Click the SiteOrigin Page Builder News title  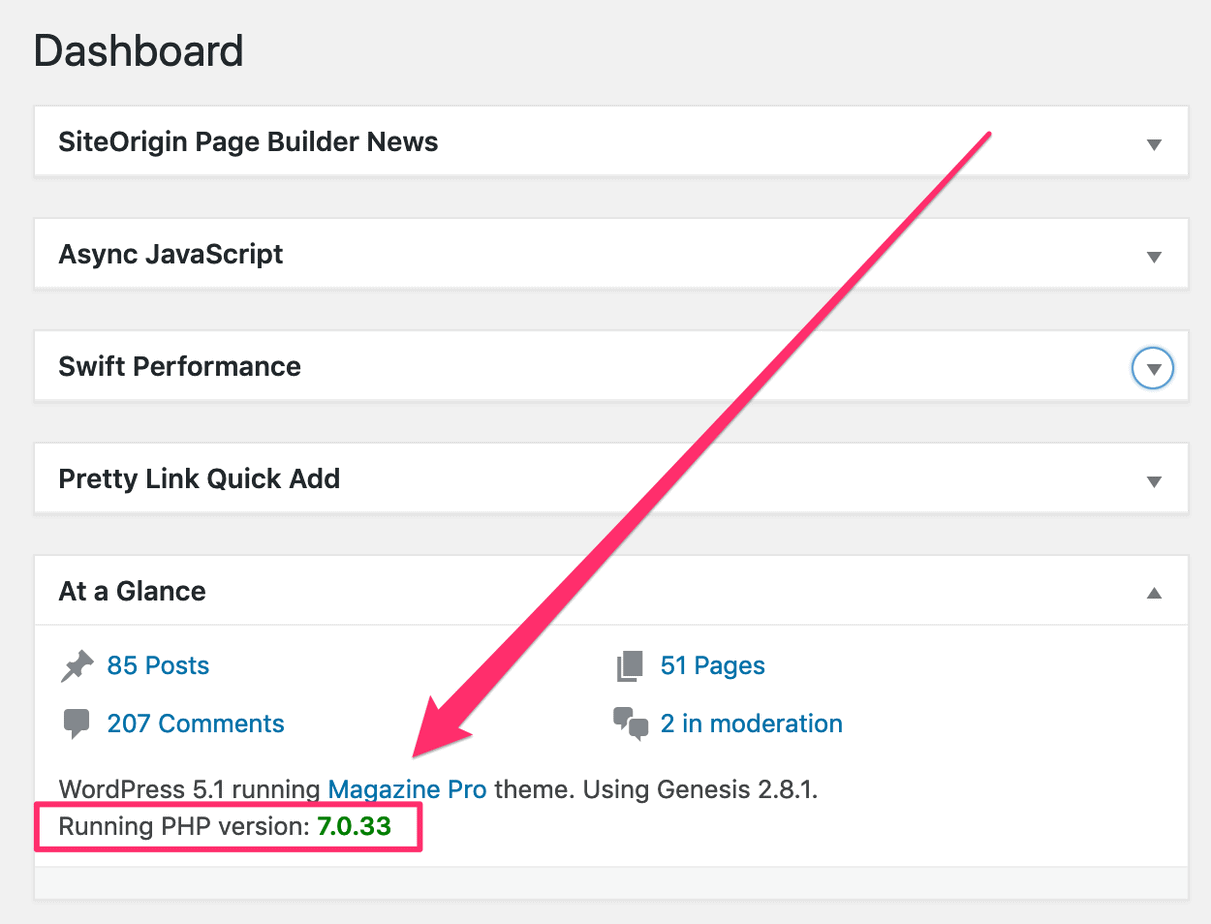click(x=248, y=142)
